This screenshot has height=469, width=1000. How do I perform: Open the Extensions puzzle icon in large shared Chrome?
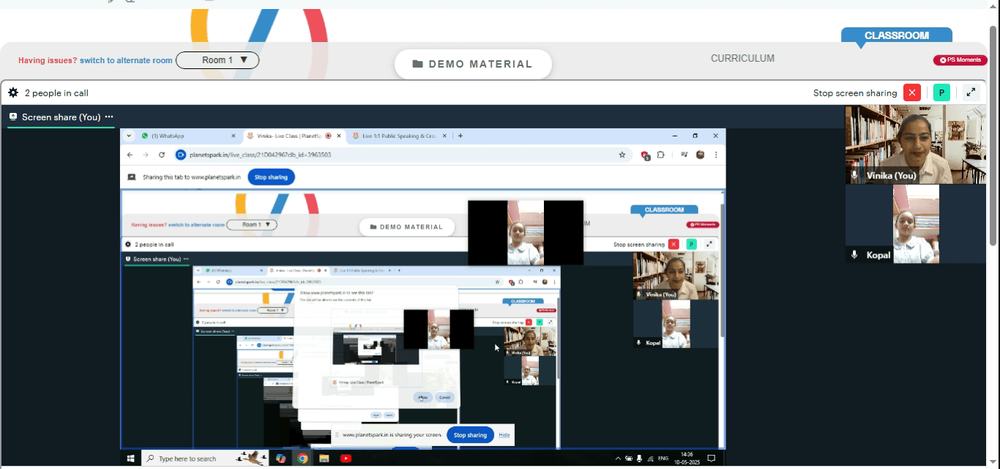click(660, 154)
